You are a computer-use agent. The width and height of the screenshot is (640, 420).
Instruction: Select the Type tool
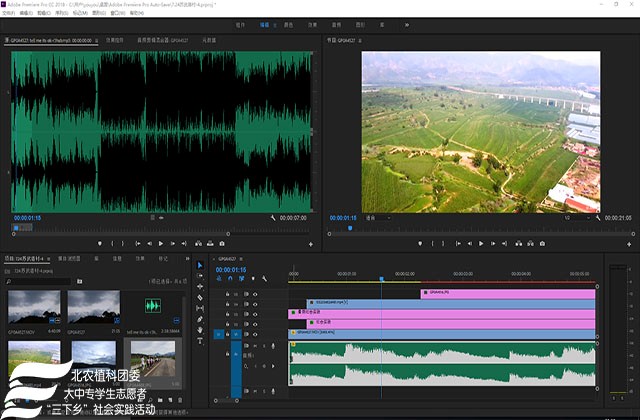coord(200,341)
